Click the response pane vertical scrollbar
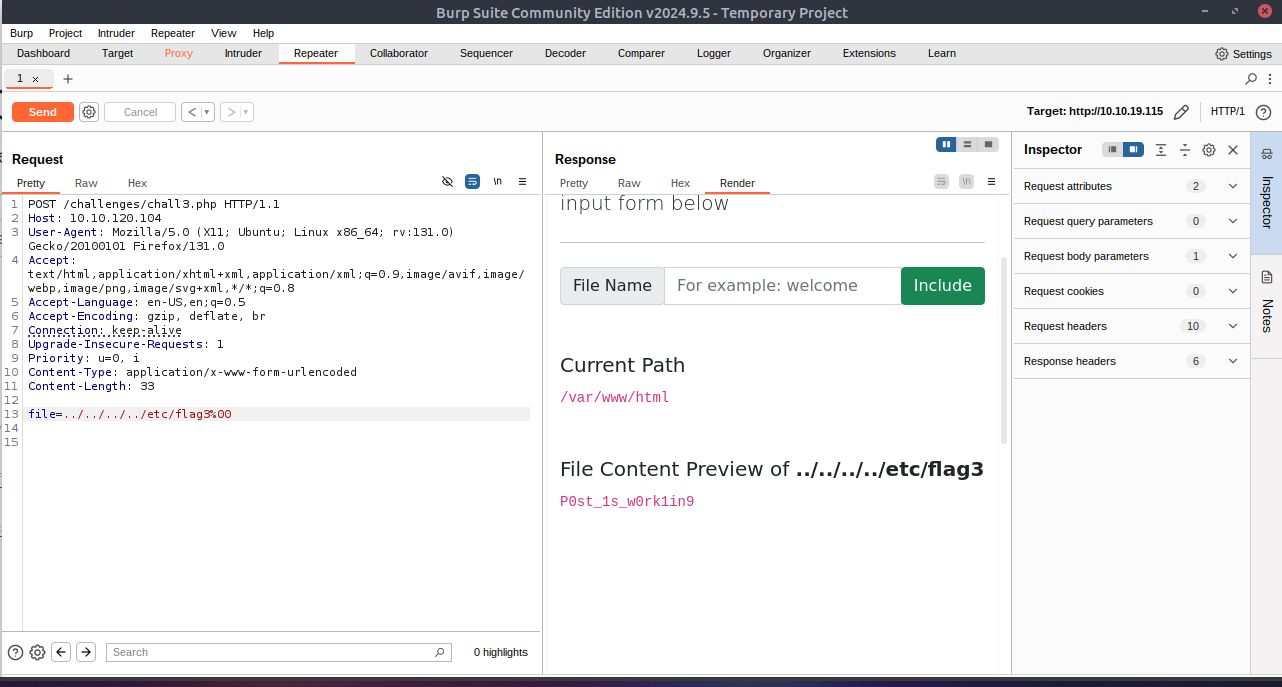Image resolution: width=1282 pixels, height=687 pixels. 1004,350
